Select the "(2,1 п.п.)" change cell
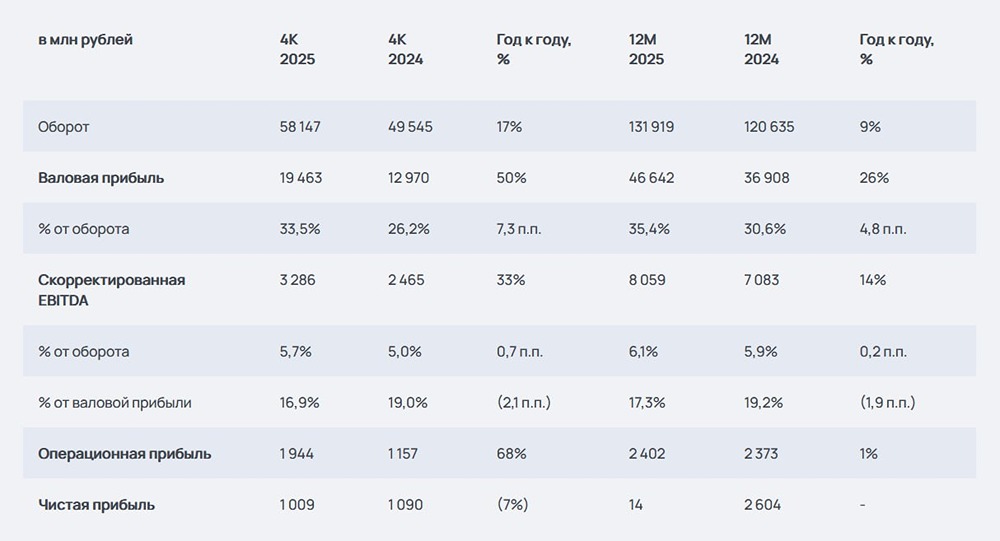This screenshot has width=1000, height=541. (x=524, y=403)
